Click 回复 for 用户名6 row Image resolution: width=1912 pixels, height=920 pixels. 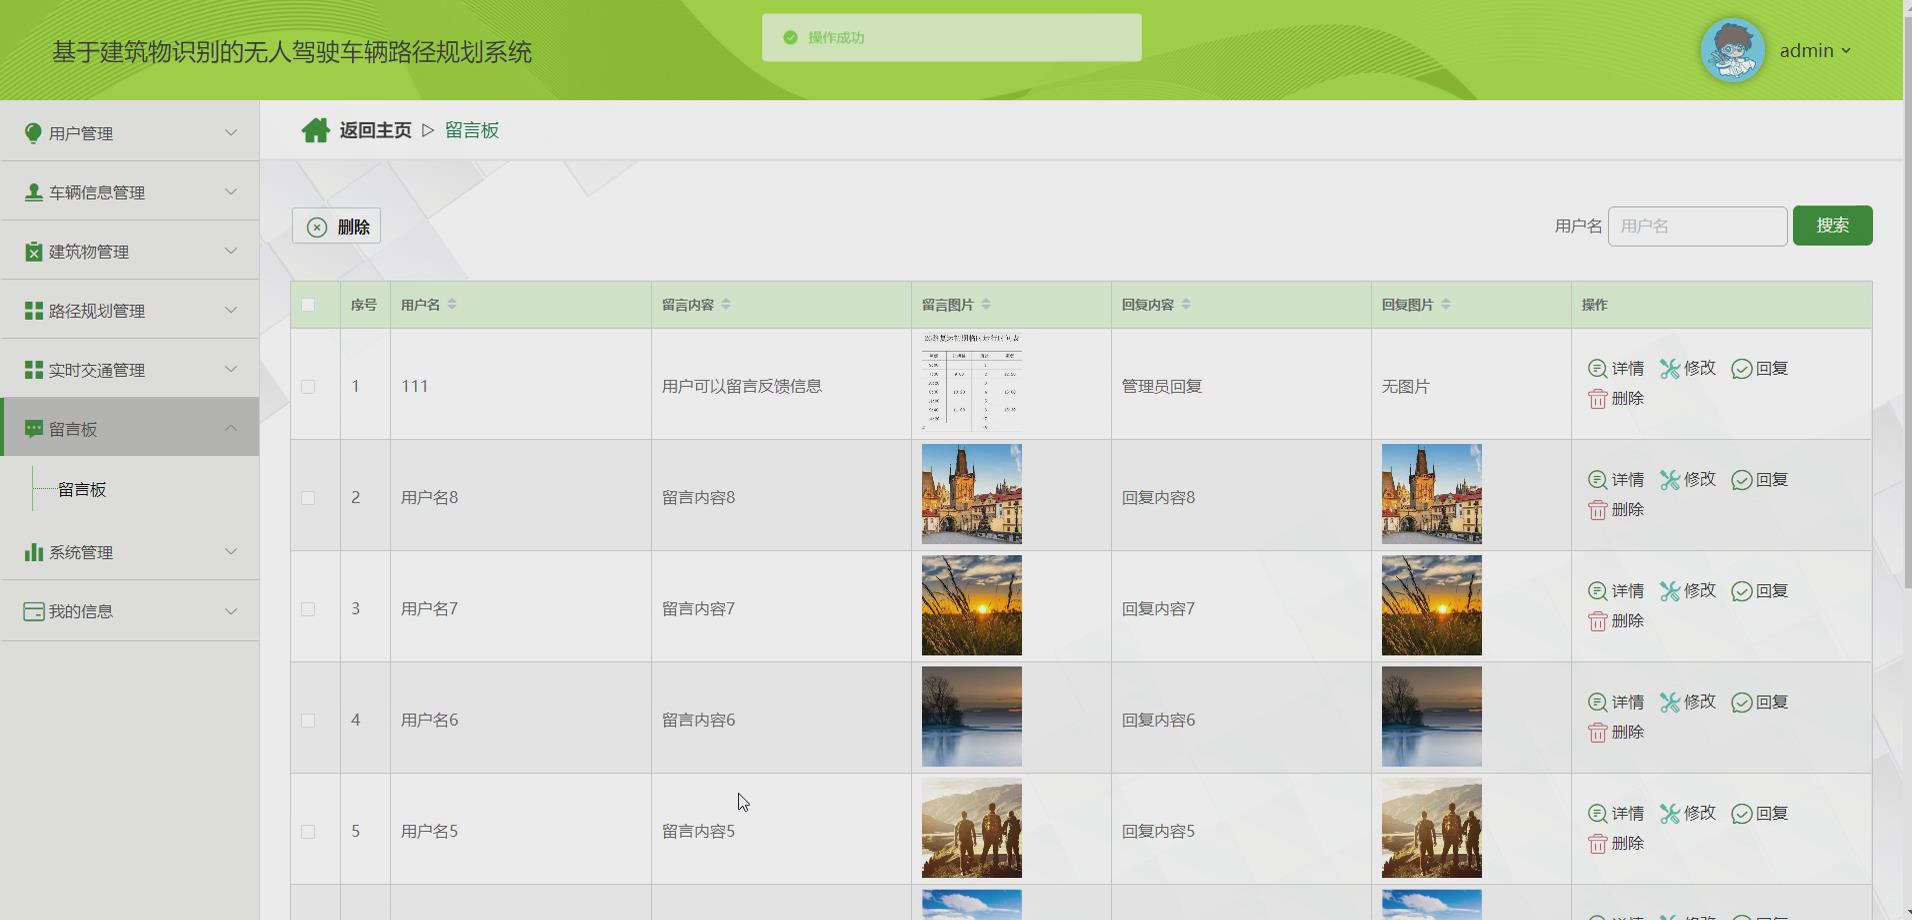(x=1760, y=702)
